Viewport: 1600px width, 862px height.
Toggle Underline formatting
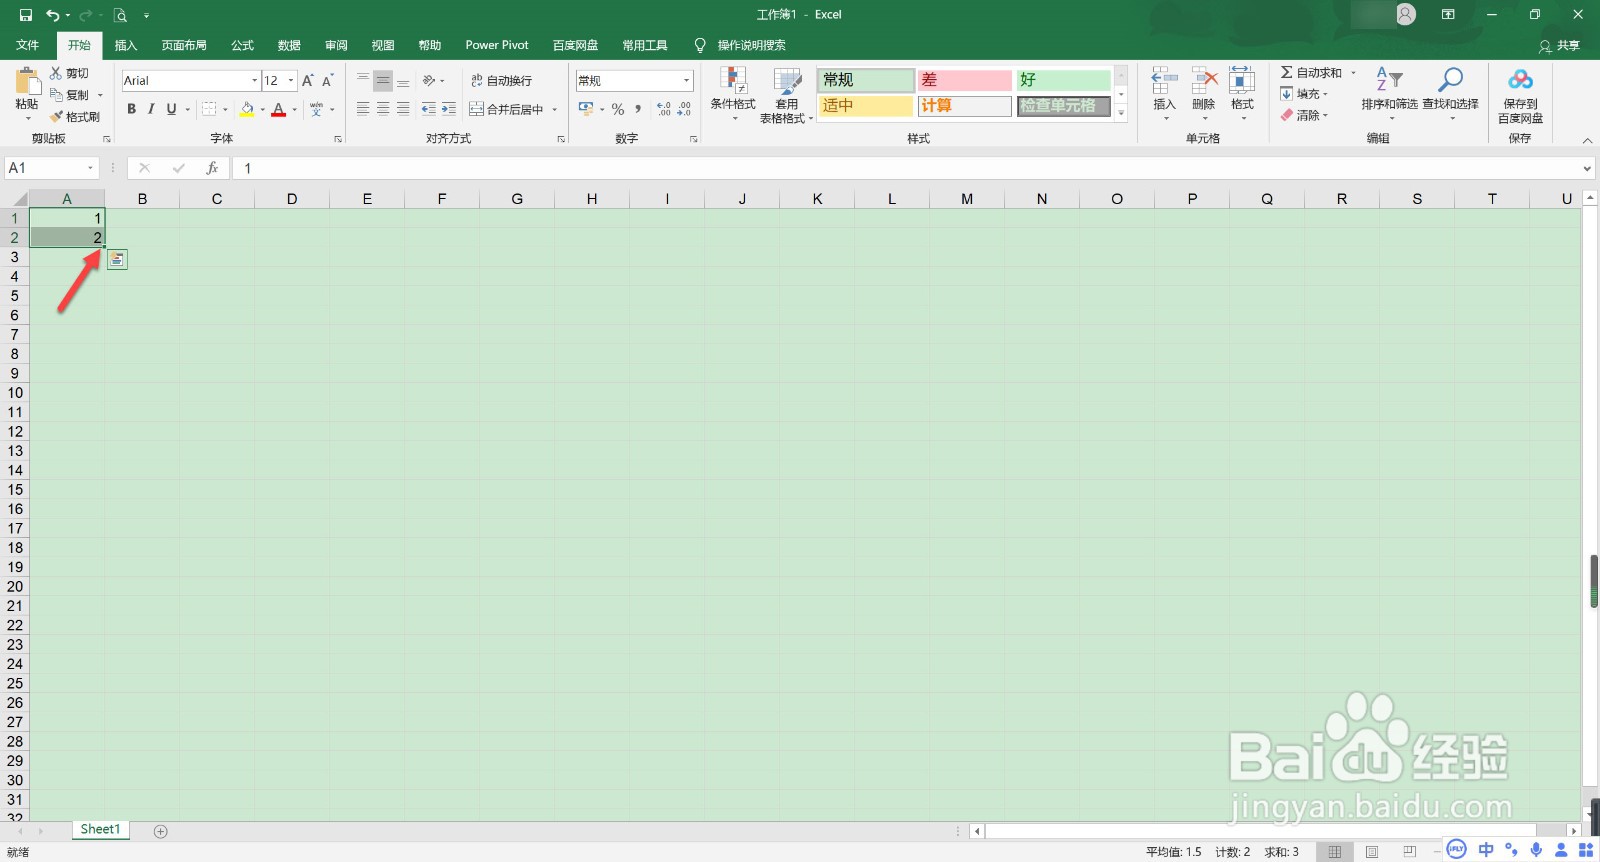click(172, 109)
